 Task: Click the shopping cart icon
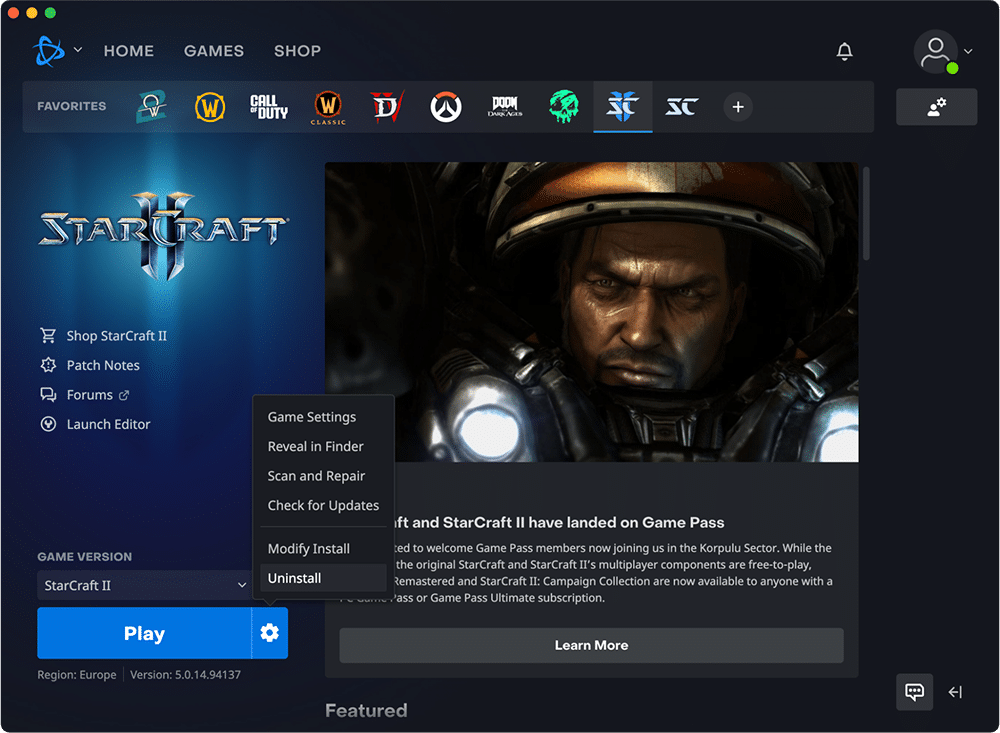coord(48,335)
